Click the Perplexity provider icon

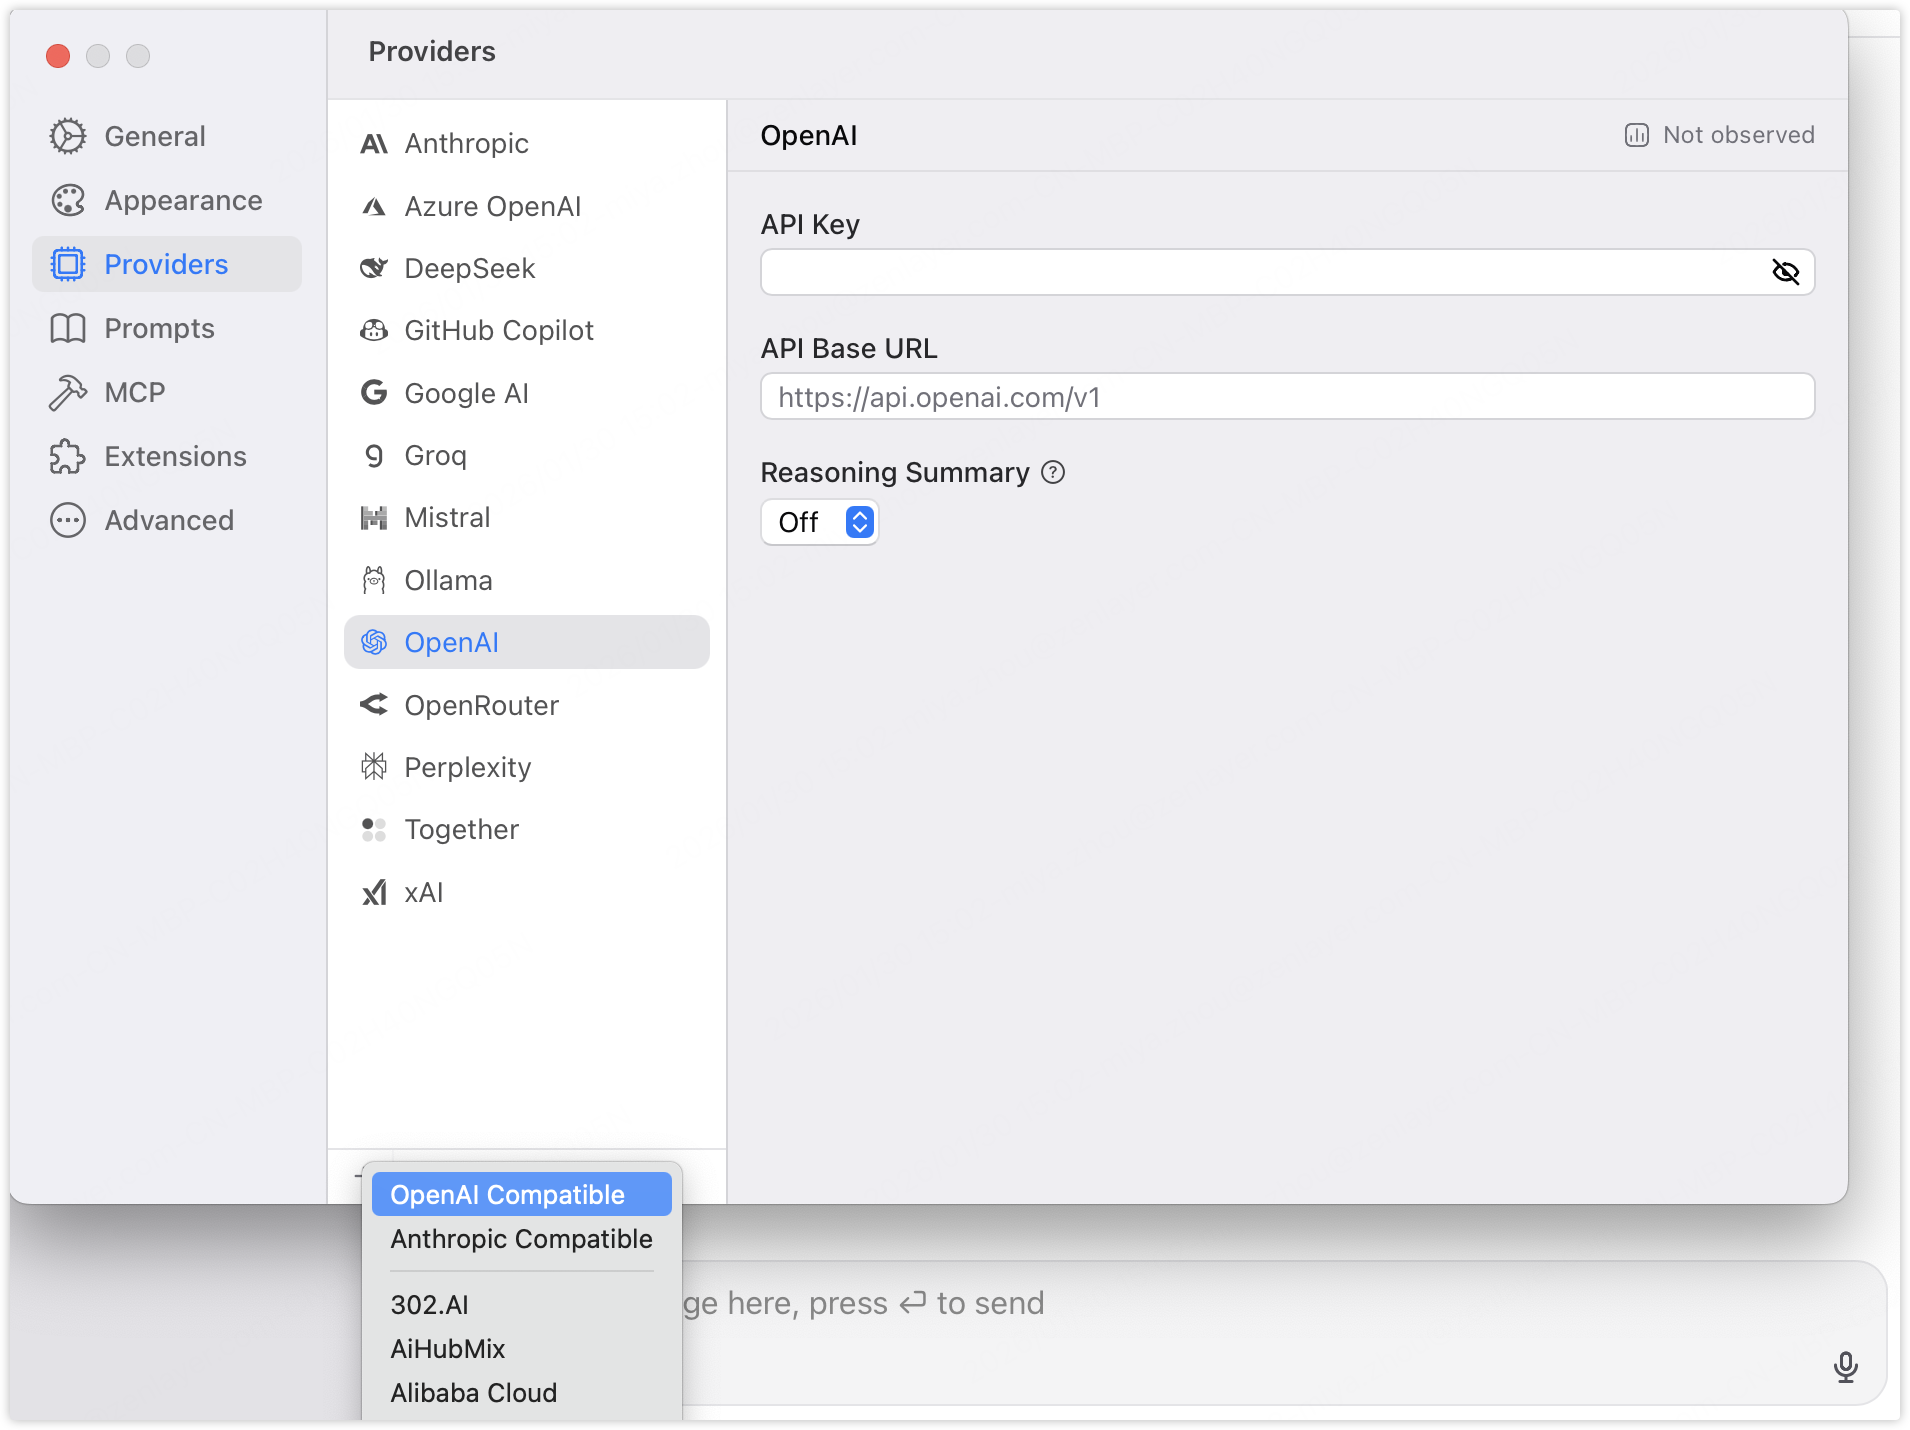click(374, 767)
